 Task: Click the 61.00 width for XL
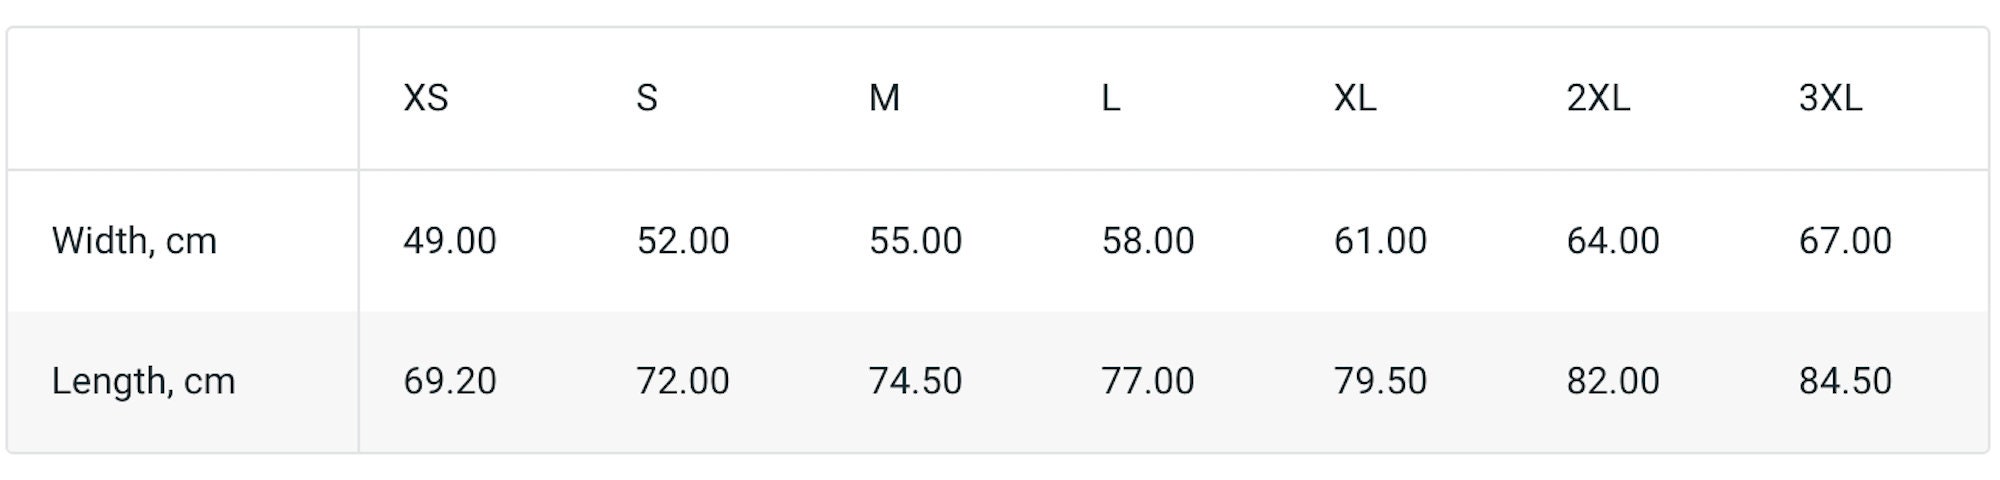point(1380,241)
